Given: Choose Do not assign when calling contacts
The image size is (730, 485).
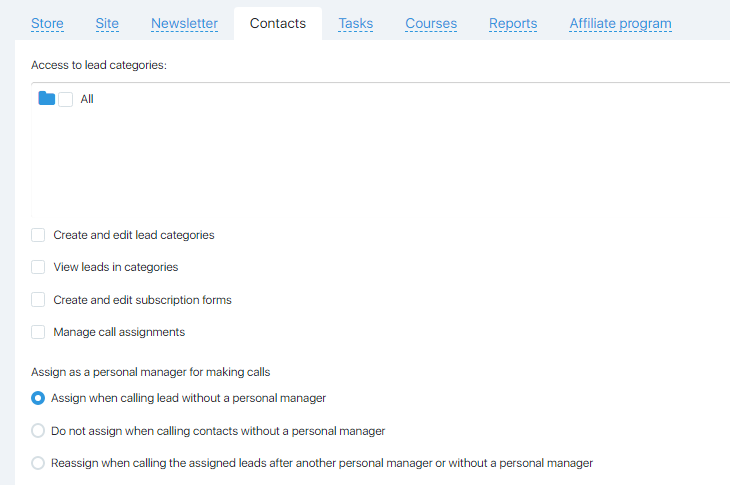Looking at the screenshot, I should (x=38, y=431).
